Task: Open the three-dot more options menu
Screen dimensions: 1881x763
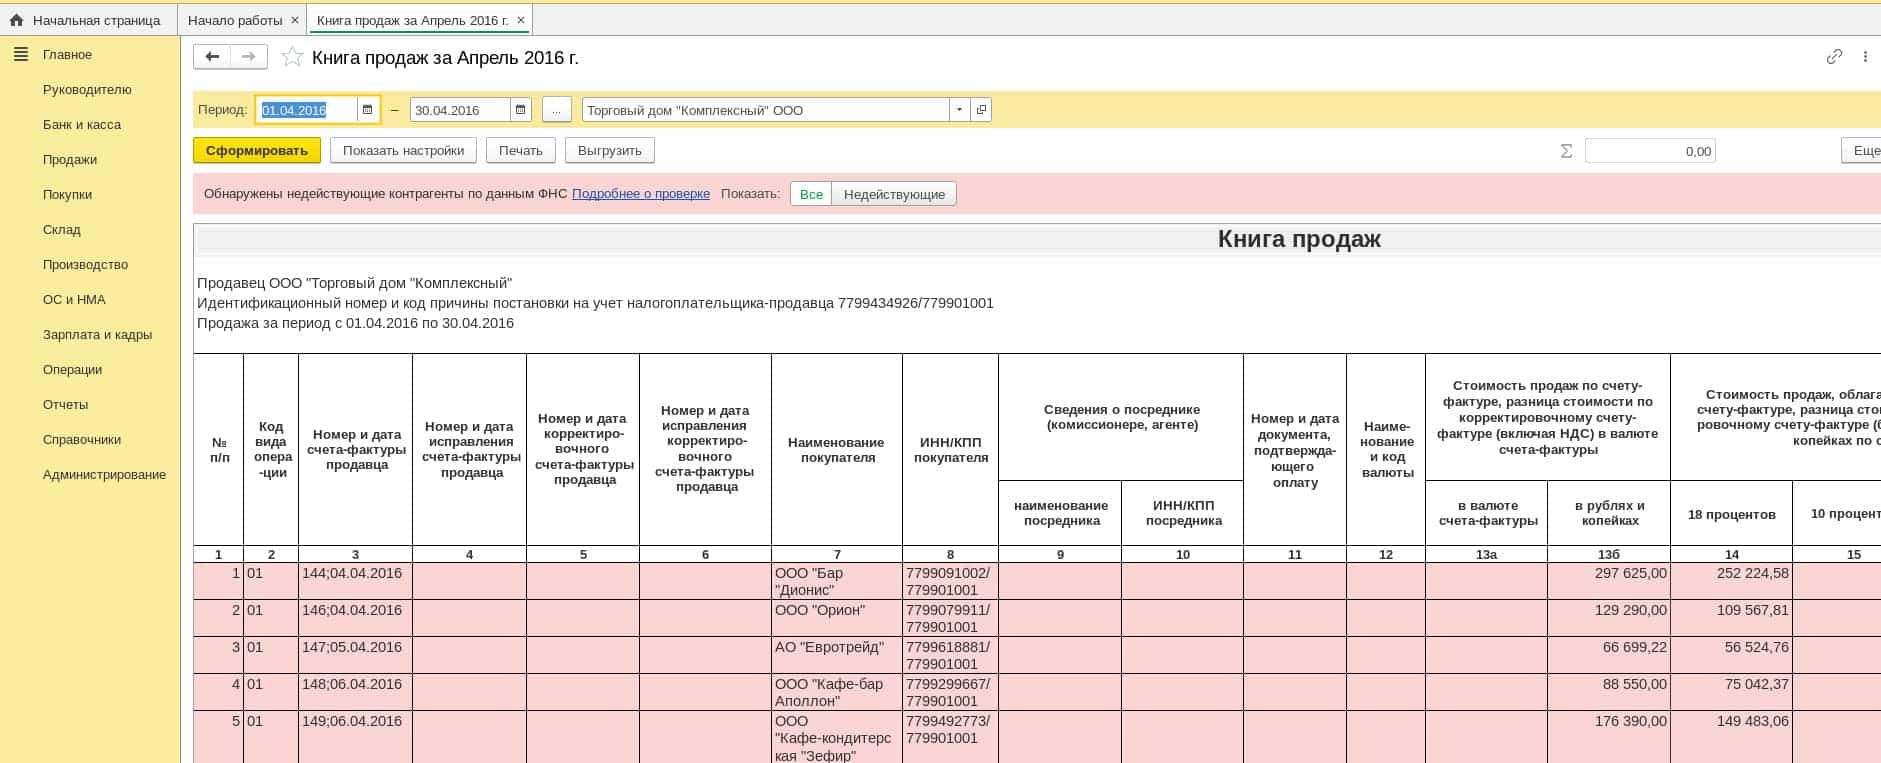Action: 1865,57
